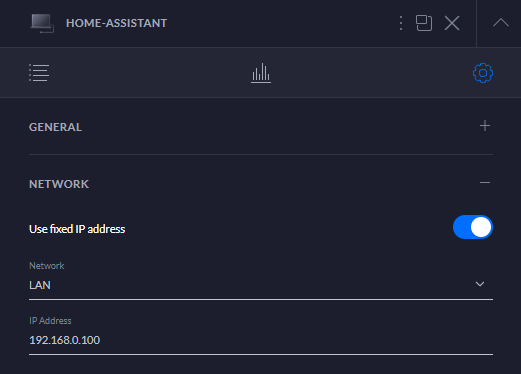Click the HOME-ASSISTANT title text
The image size is (521, 374).
point(116,23)
